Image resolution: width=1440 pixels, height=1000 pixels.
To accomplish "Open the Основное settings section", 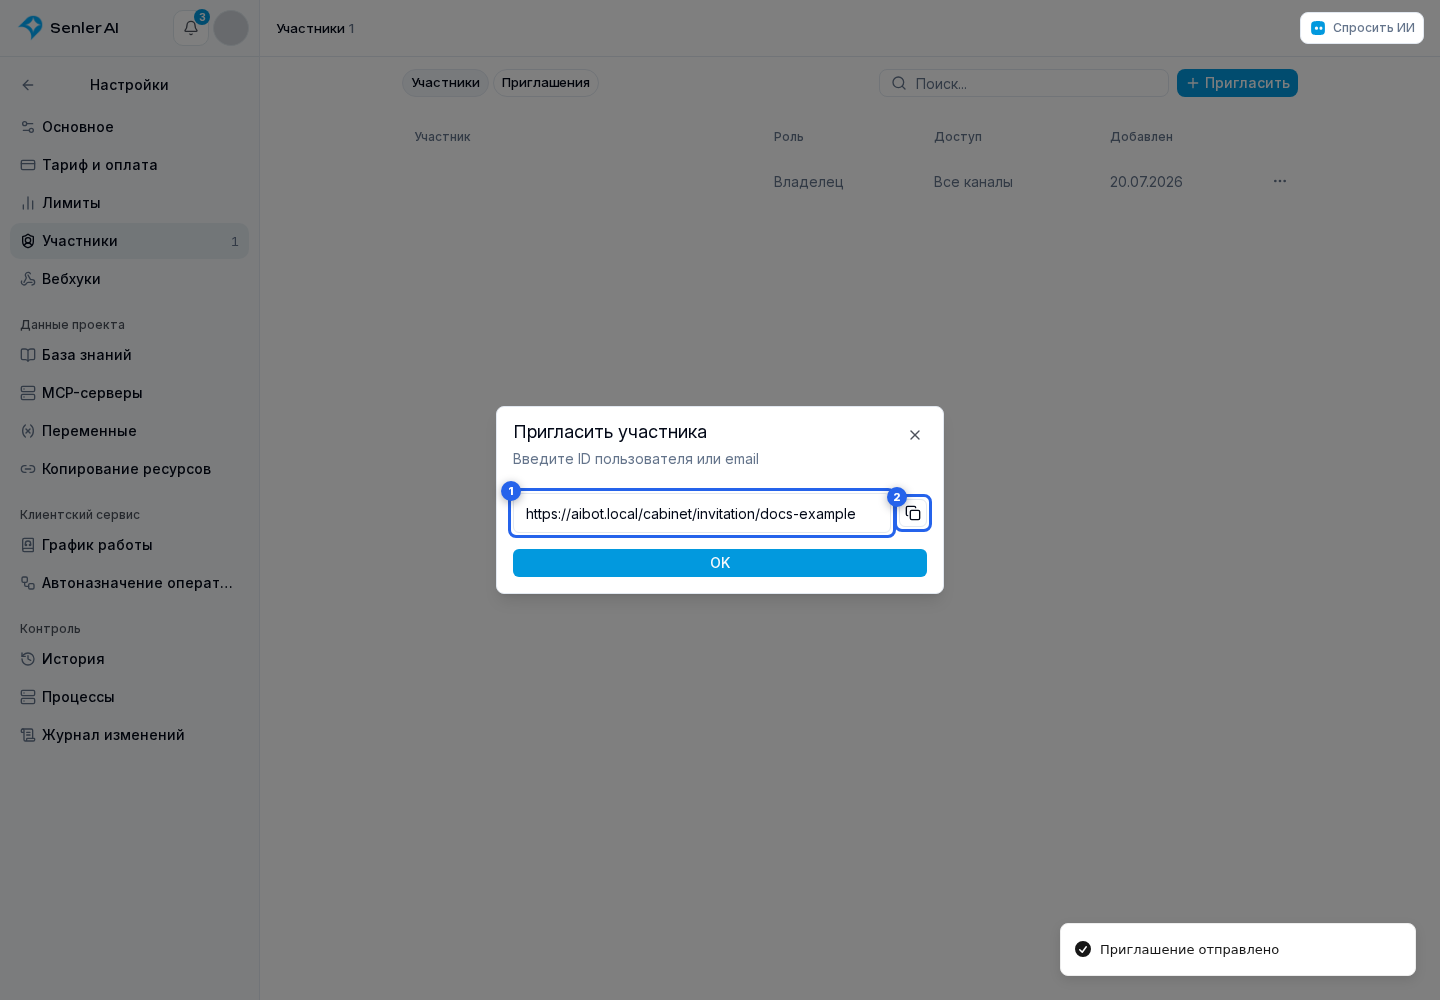I will 129,127.
